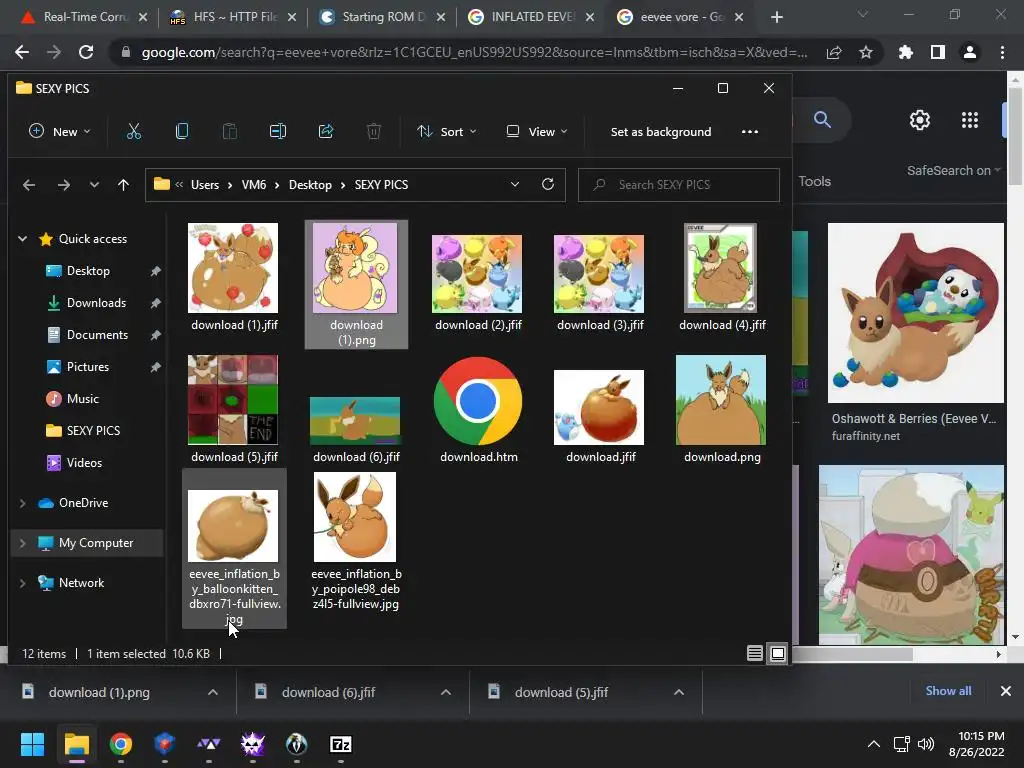This screenshot has width=1024, height=768.
Task: Collapse the Quick access tree
Action: [22, 239]
